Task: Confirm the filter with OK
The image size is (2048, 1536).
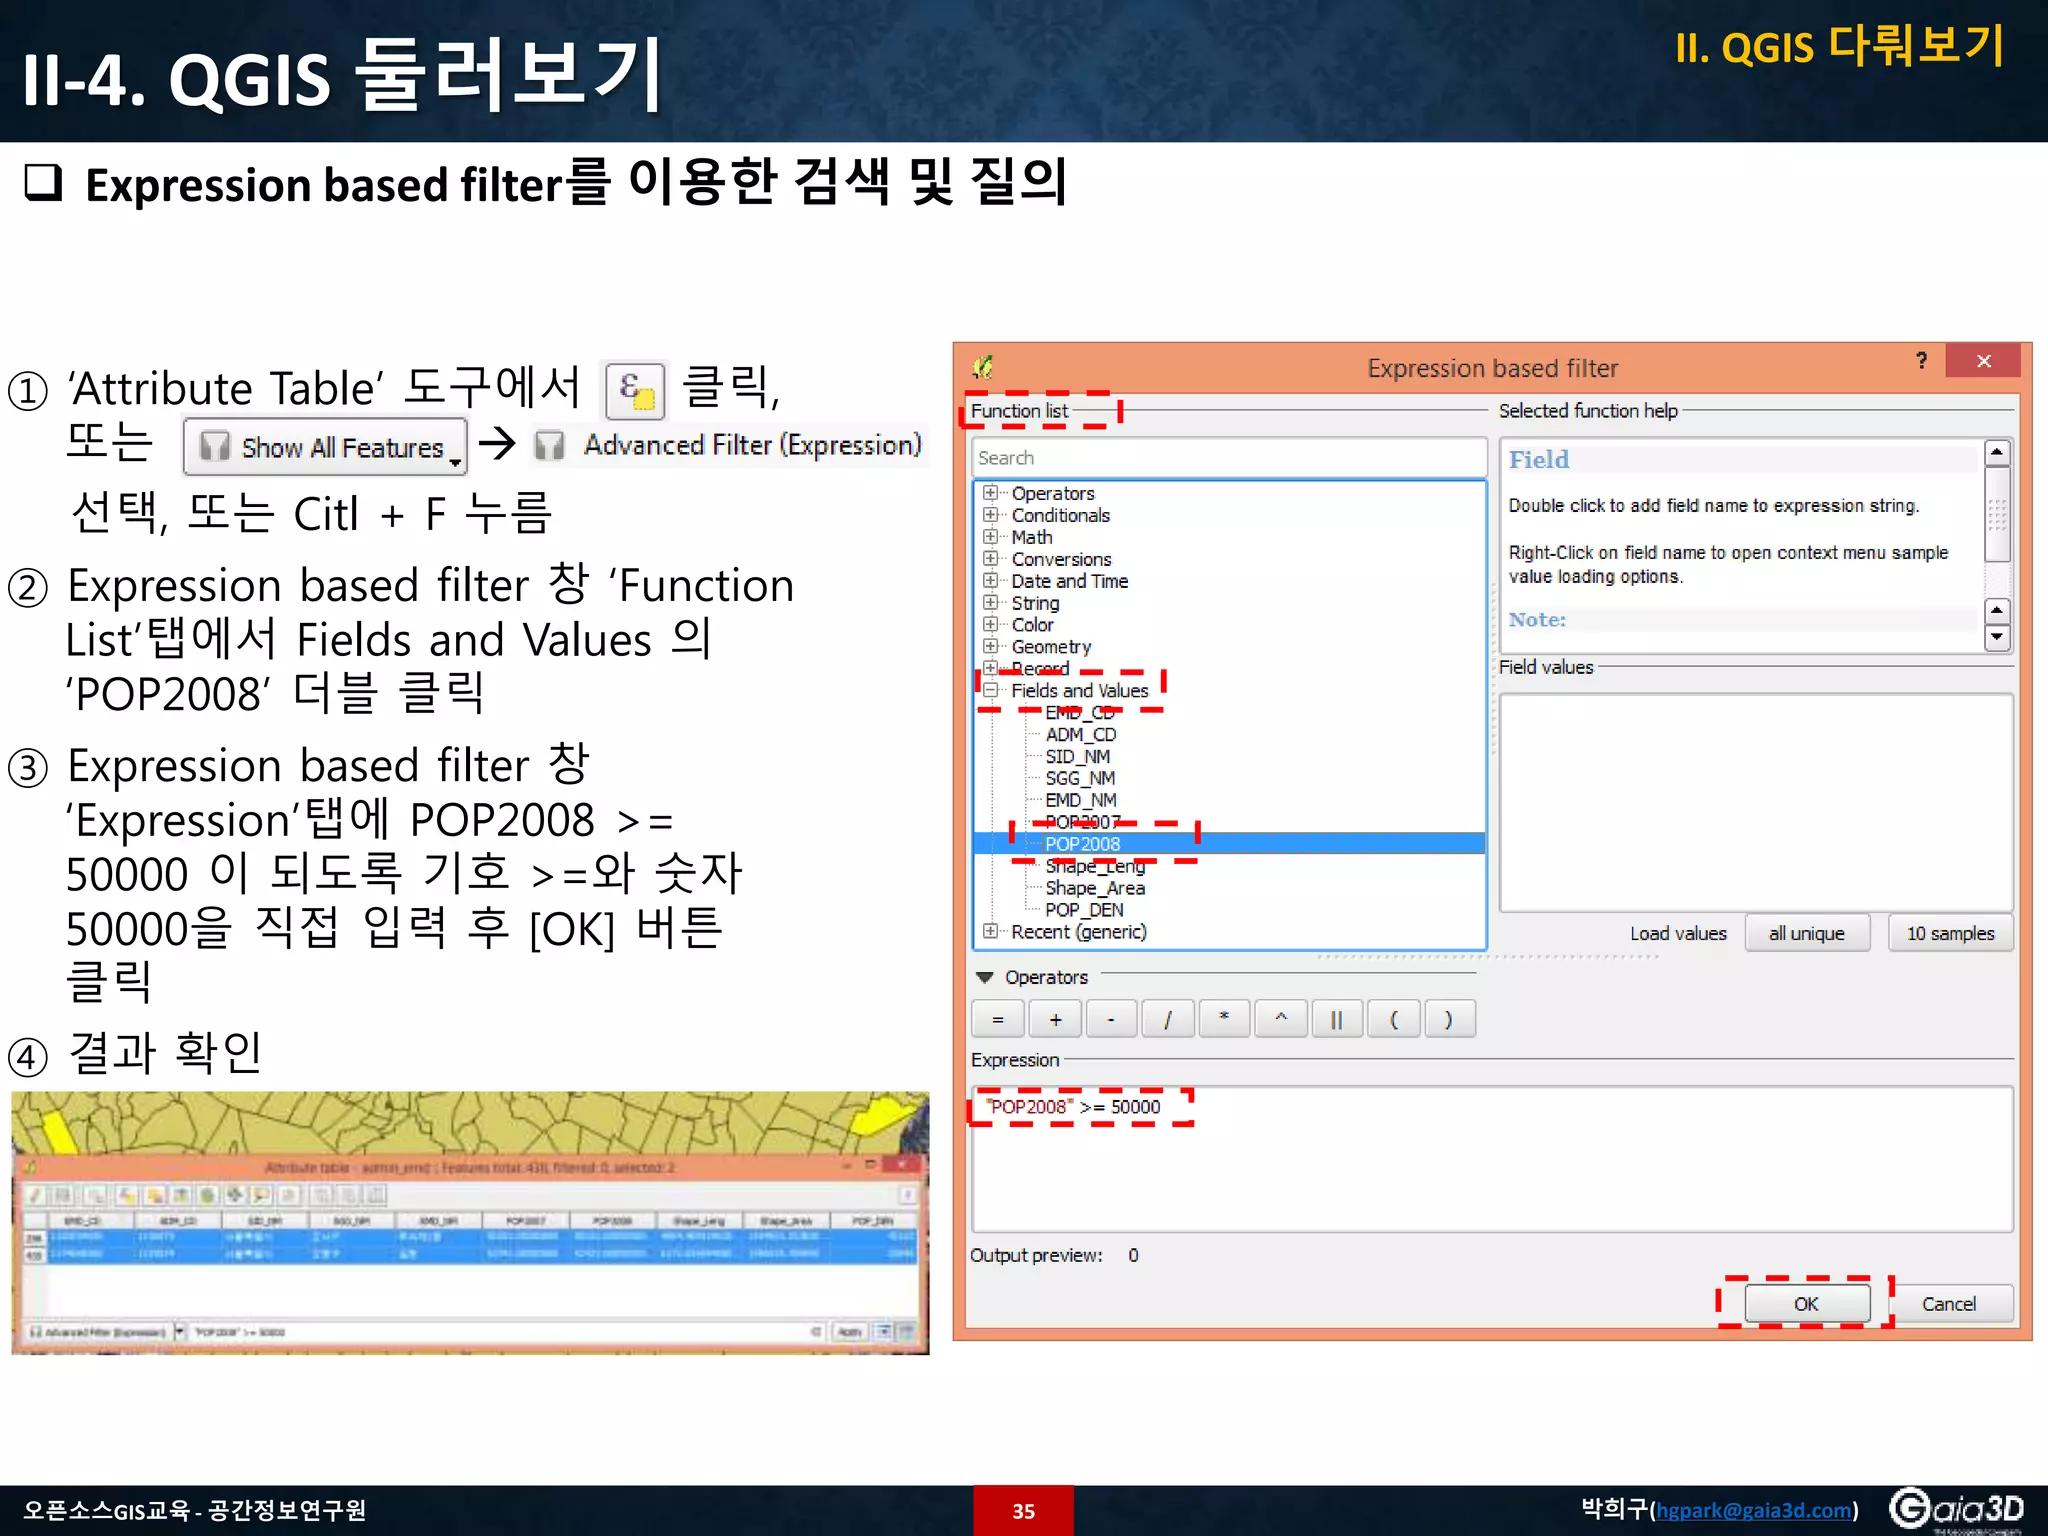Action: click(x=1806, y=1304)
